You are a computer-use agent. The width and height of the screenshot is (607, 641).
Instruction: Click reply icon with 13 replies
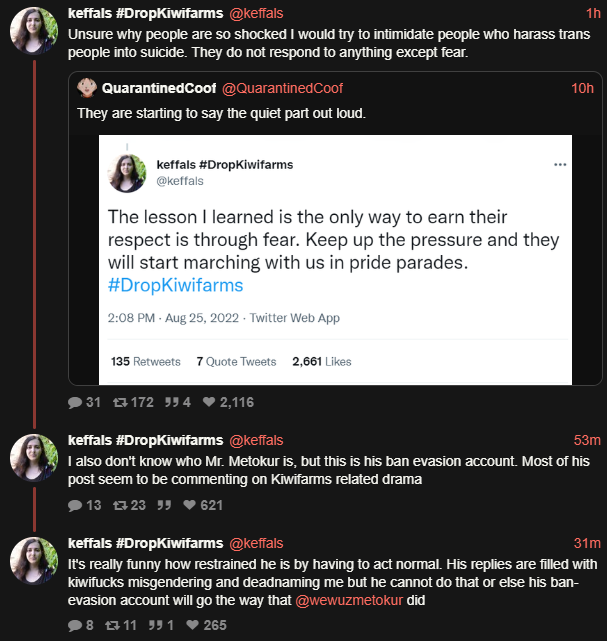pos(75,506)
